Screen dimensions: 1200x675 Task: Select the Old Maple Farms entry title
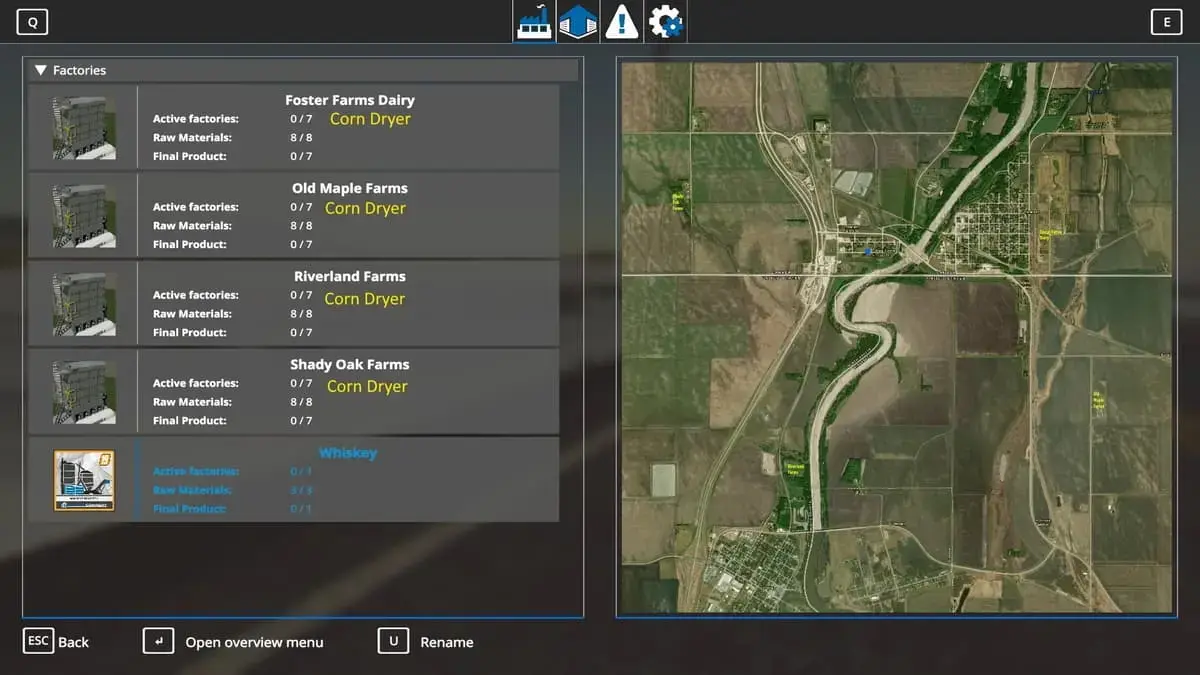click(349, 188)
